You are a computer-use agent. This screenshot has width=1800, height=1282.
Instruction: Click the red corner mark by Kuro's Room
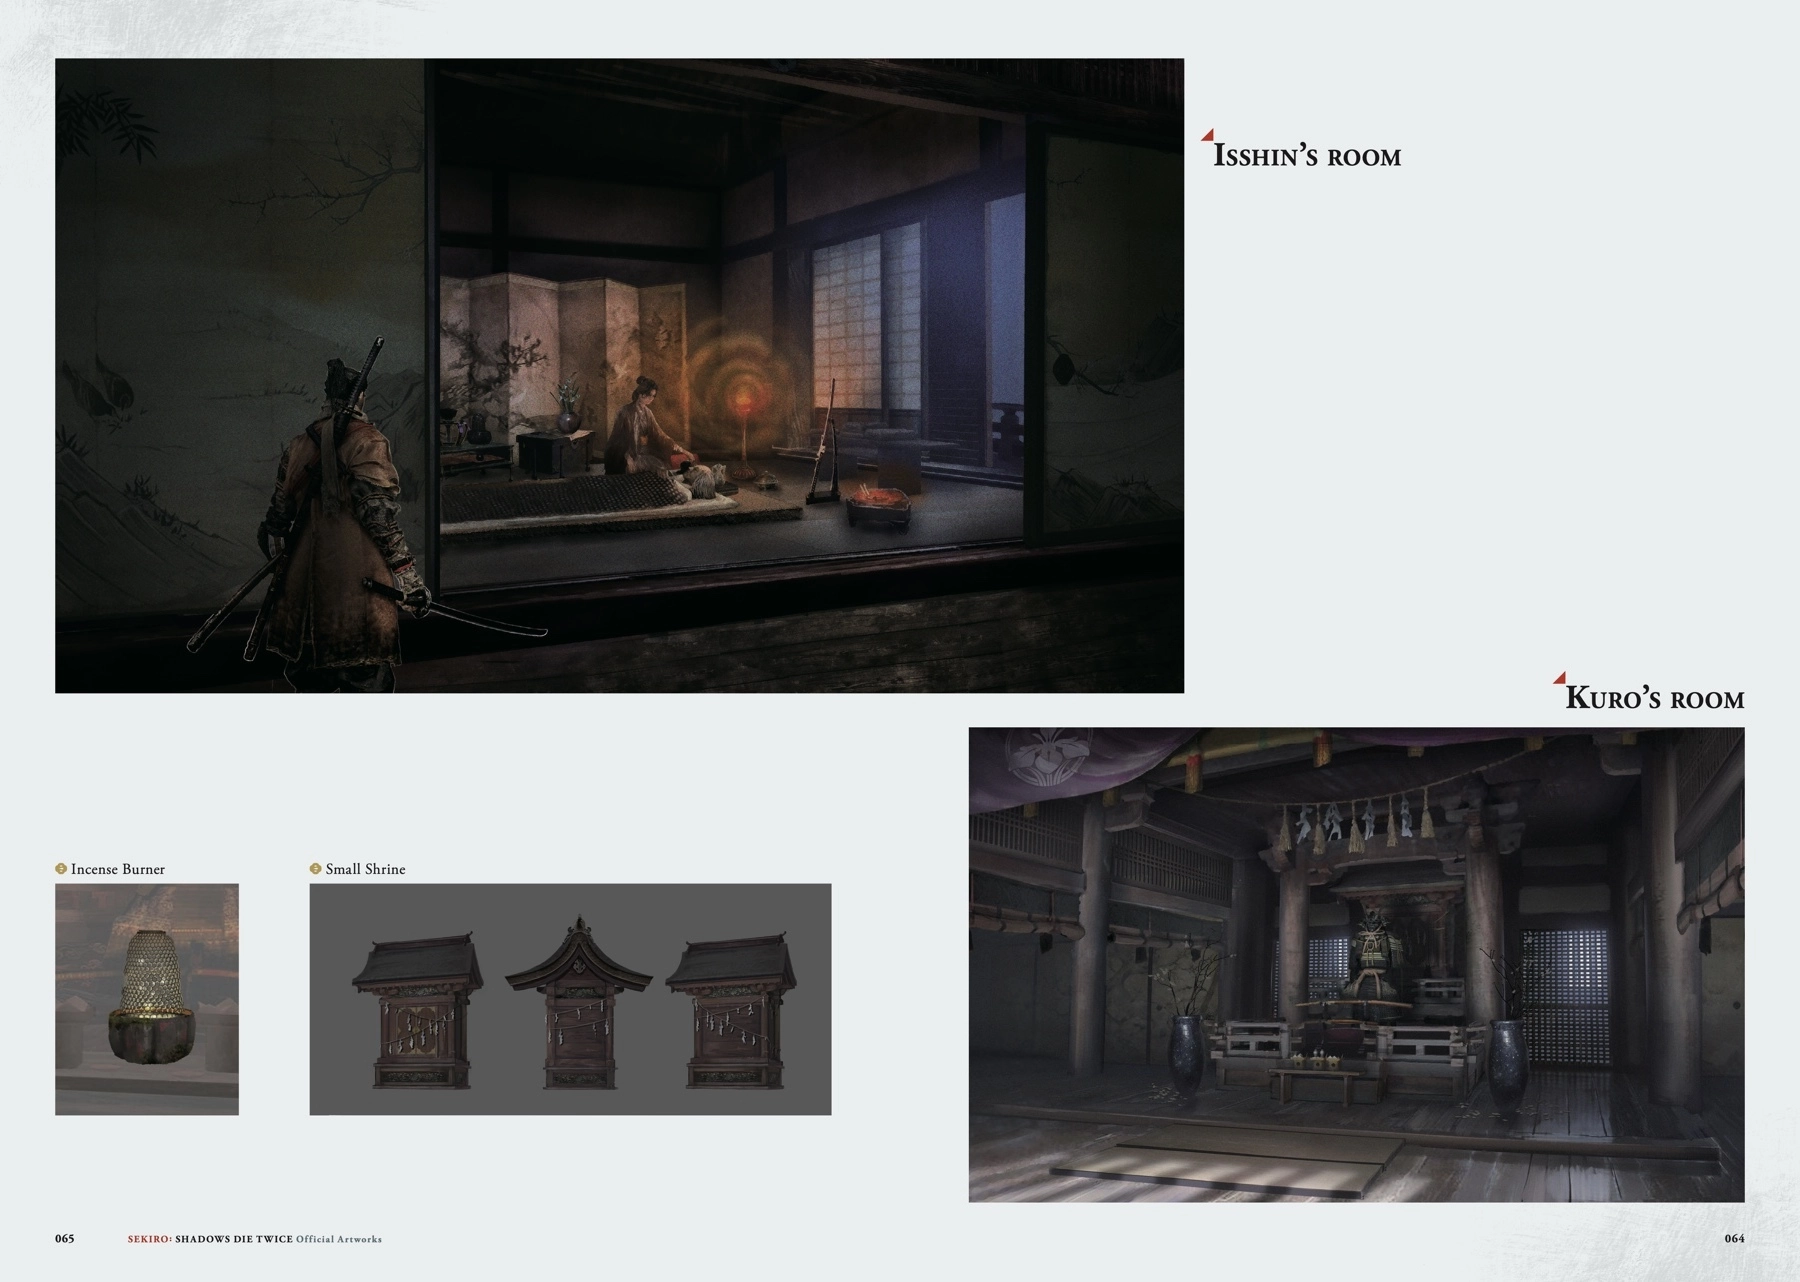pyautogui.click(x=1559, y=677)
